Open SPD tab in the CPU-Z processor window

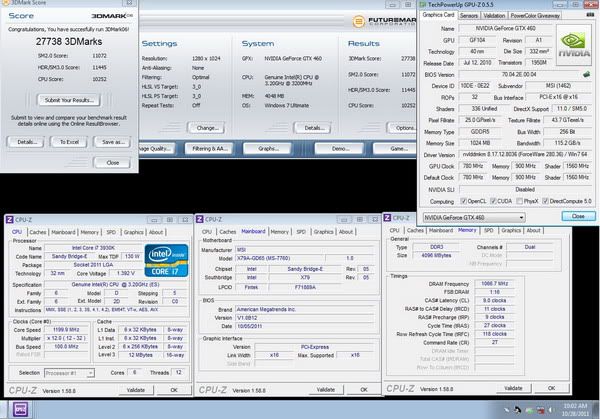(x=111, y=232)
